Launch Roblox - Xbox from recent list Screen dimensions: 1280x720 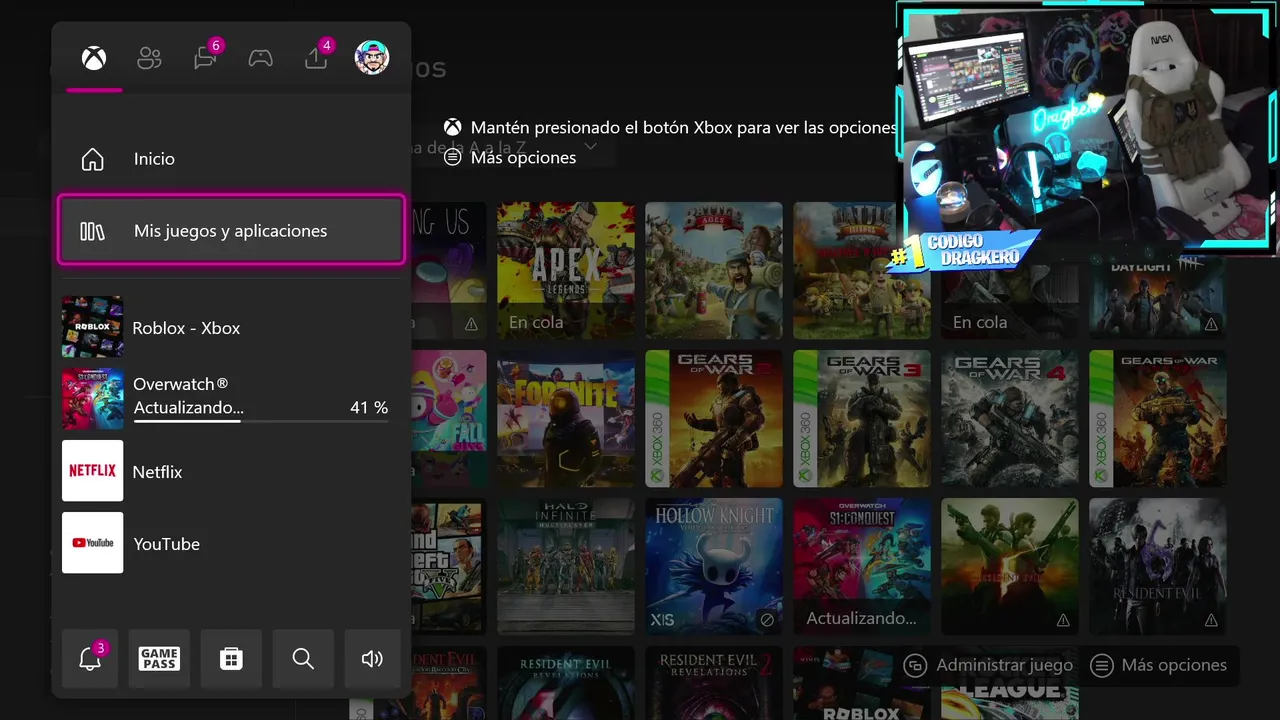pyautogui.click(x=231, y=327)
